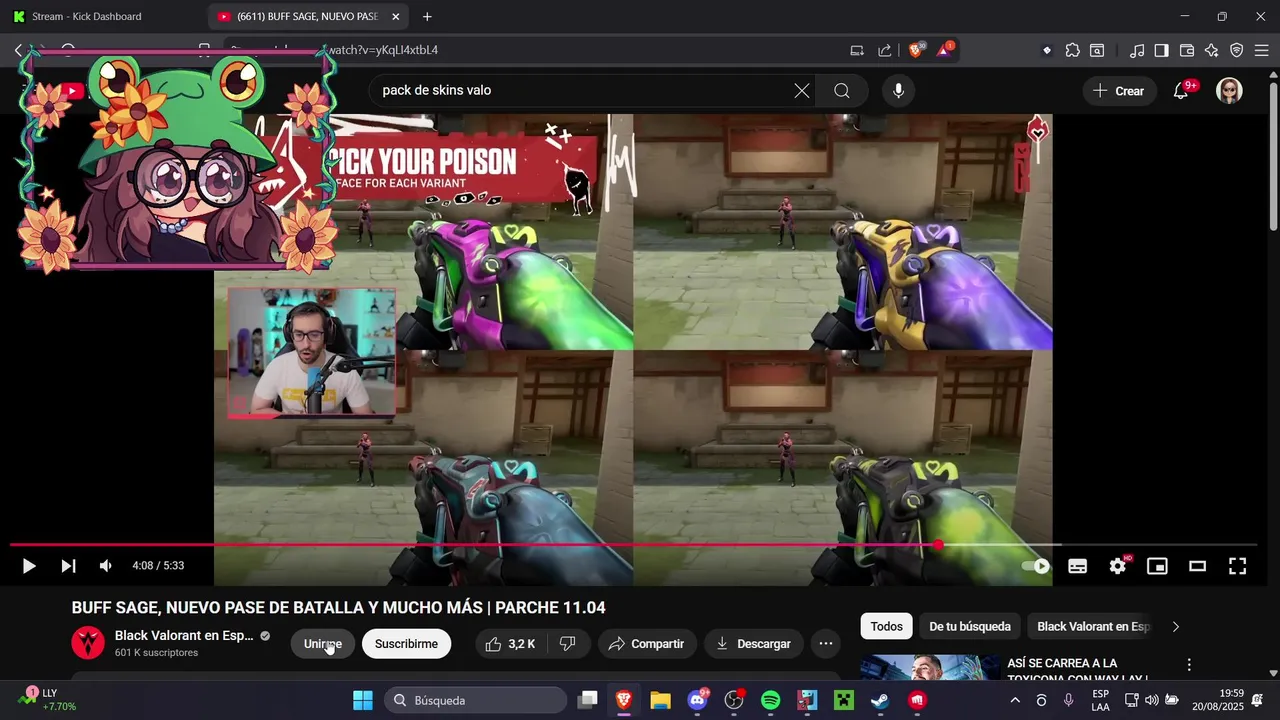Image resolution: width=1280 pixels, height=720 pixels.
Task: Open more actions three-dot menu
Action: coord(826,644)
